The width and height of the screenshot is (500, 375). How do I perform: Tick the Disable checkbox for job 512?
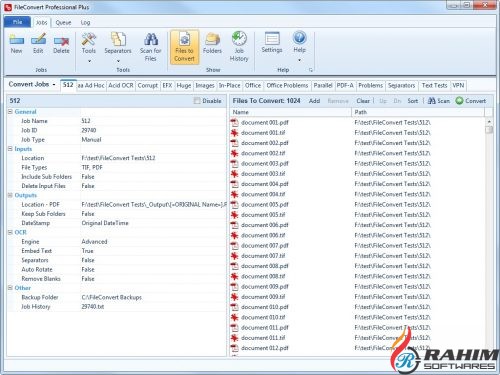(197, 101)
